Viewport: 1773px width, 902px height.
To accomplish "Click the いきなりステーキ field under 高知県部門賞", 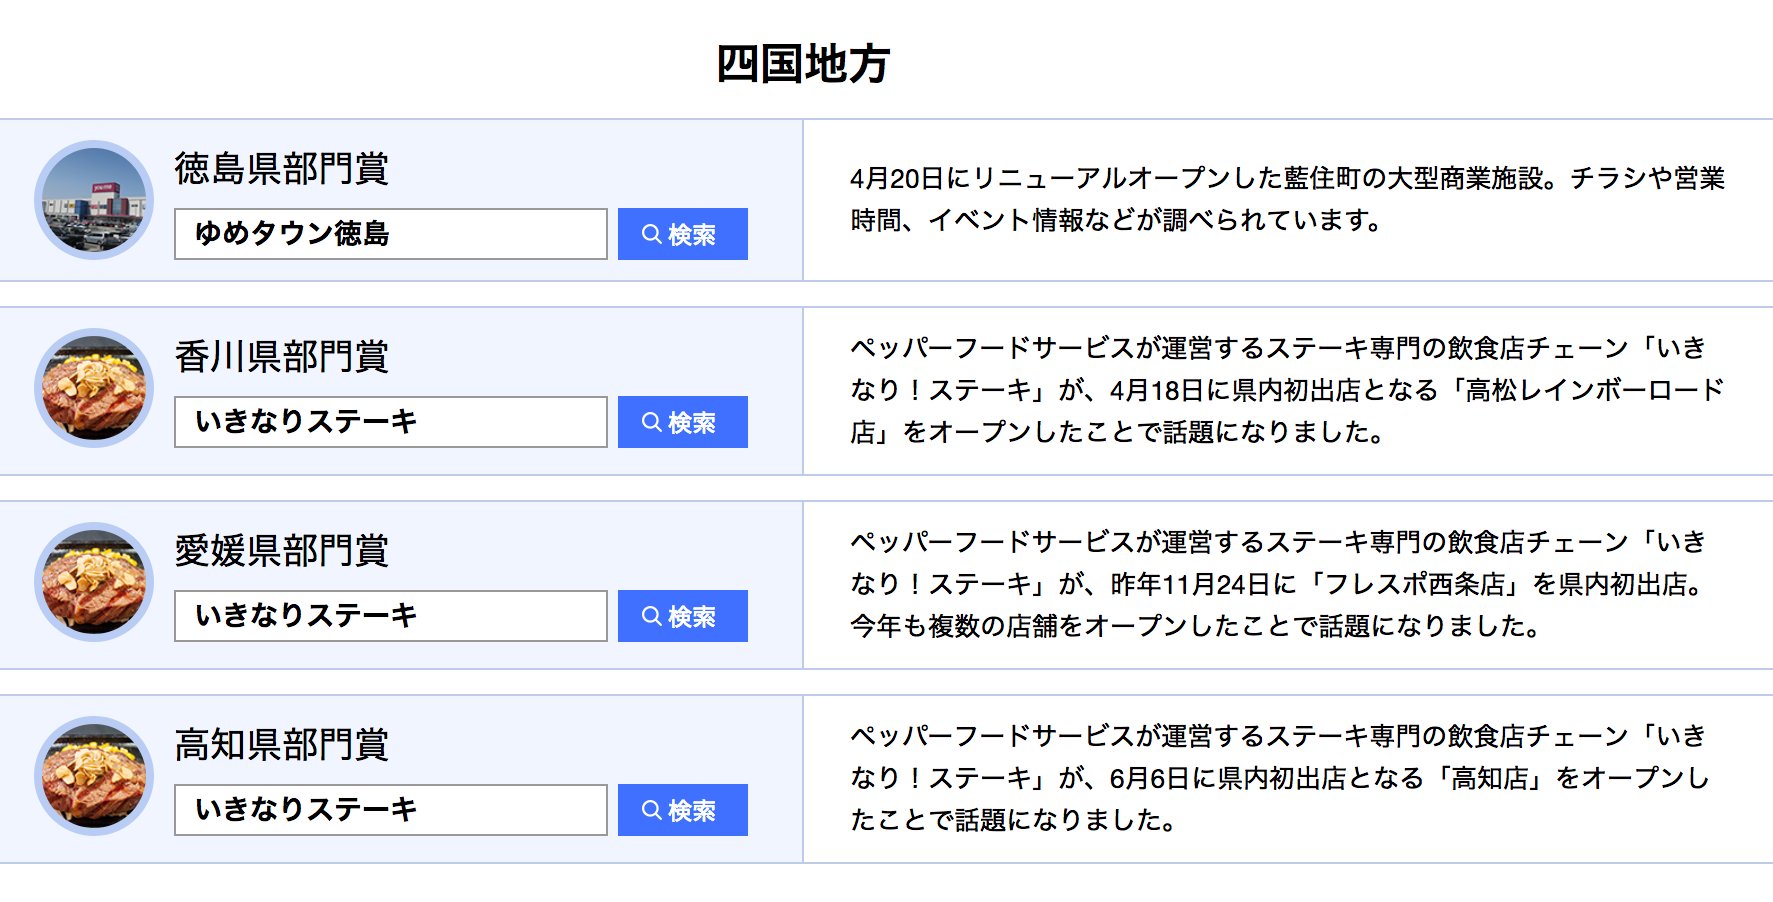I will click(391, 810).
